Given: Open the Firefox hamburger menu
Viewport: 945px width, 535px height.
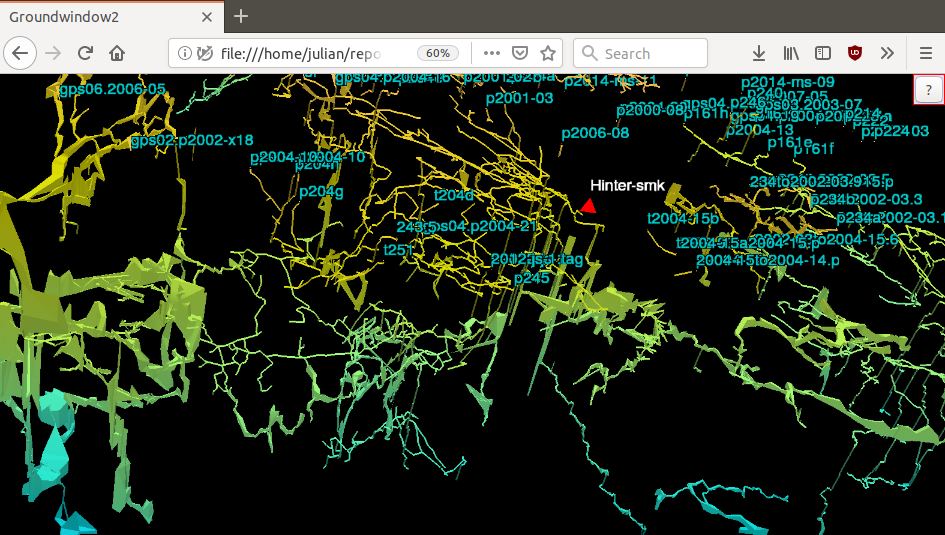Looking at the screenshot, I should point(926,53).
